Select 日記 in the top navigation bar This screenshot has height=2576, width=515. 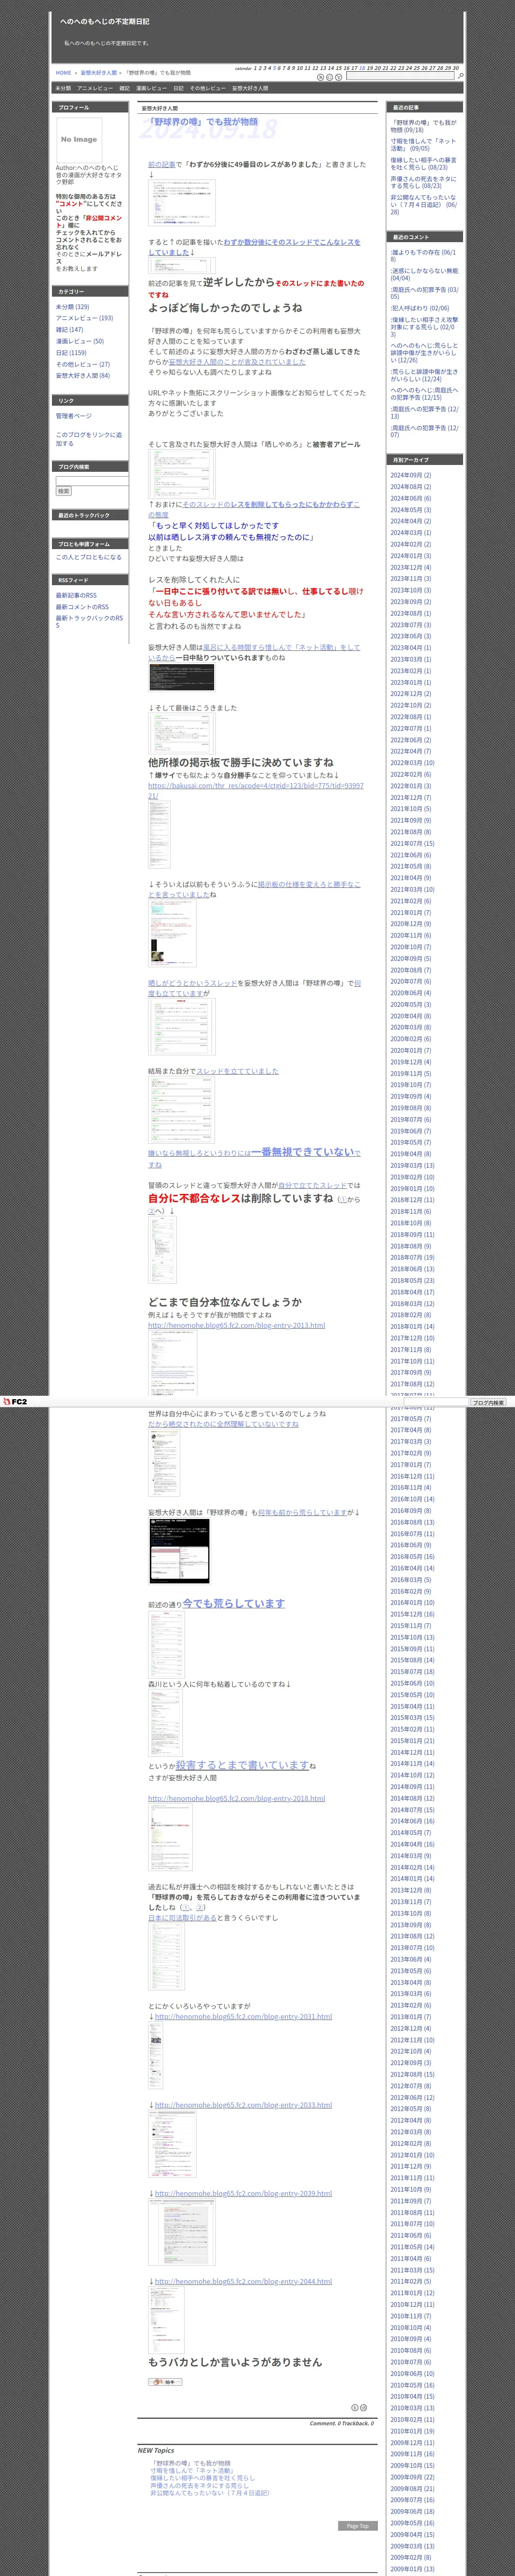178,88
